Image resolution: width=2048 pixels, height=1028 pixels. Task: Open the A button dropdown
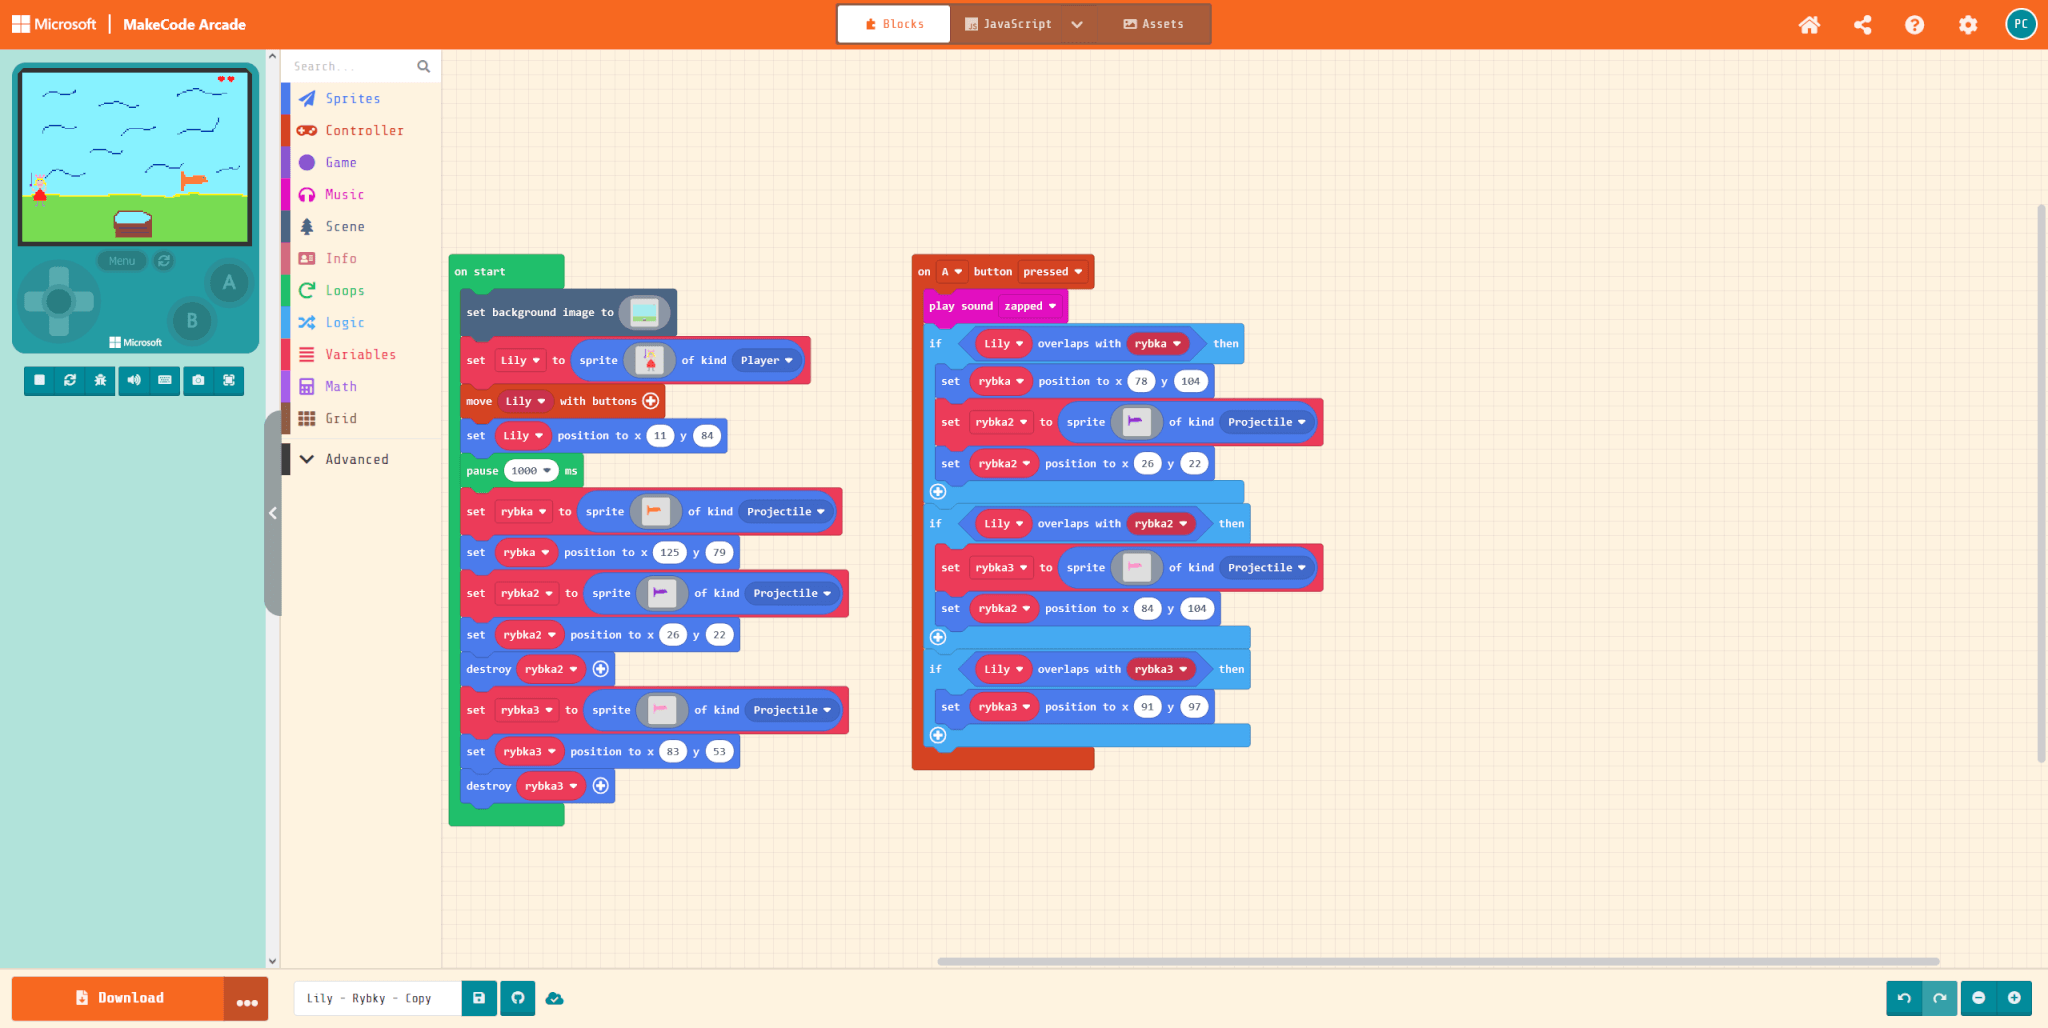(951, 272)
